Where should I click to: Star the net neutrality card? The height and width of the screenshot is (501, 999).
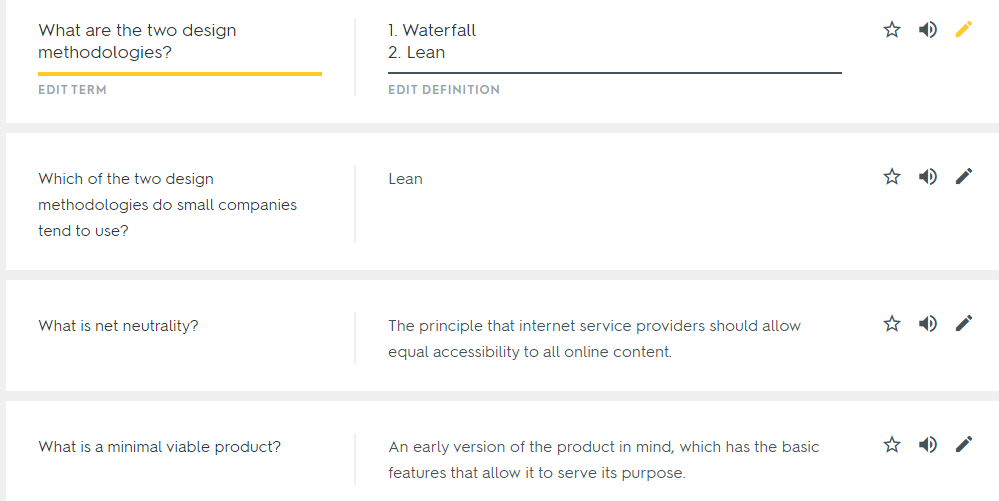[x=892, y=324]
